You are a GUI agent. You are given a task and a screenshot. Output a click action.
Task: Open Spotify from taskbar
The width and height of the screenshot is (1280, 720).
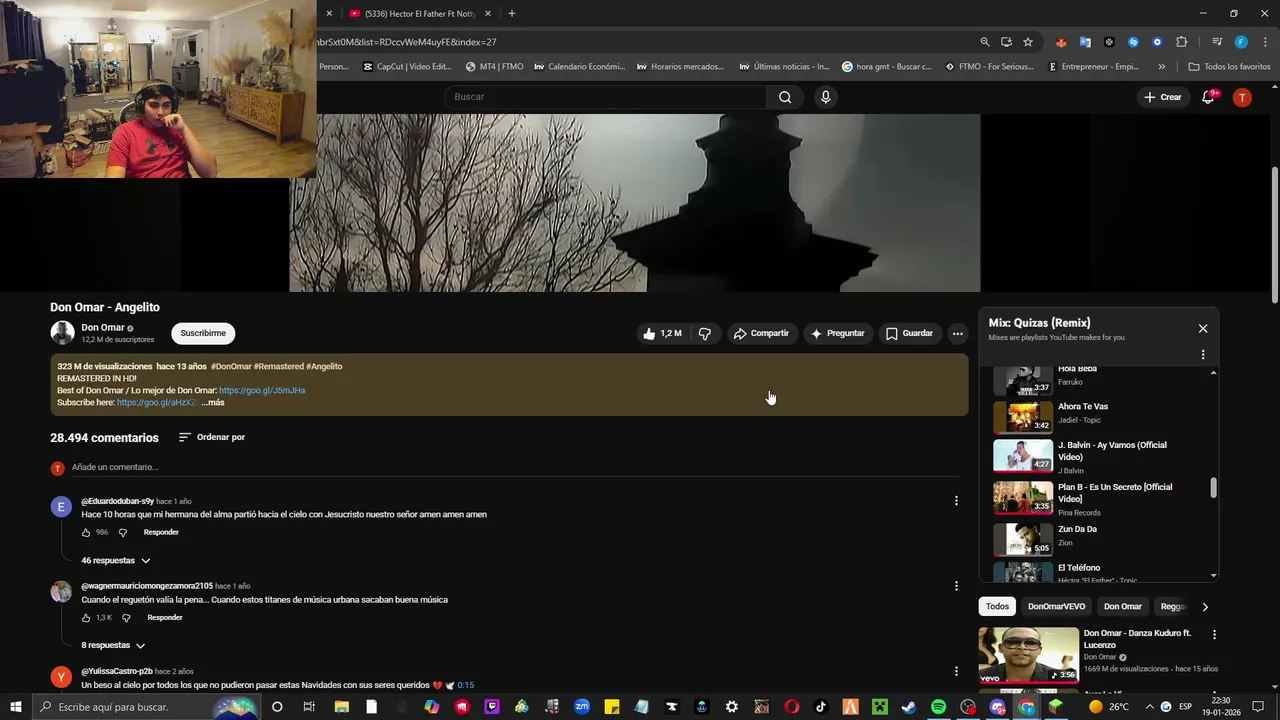[x=938, y=707]
